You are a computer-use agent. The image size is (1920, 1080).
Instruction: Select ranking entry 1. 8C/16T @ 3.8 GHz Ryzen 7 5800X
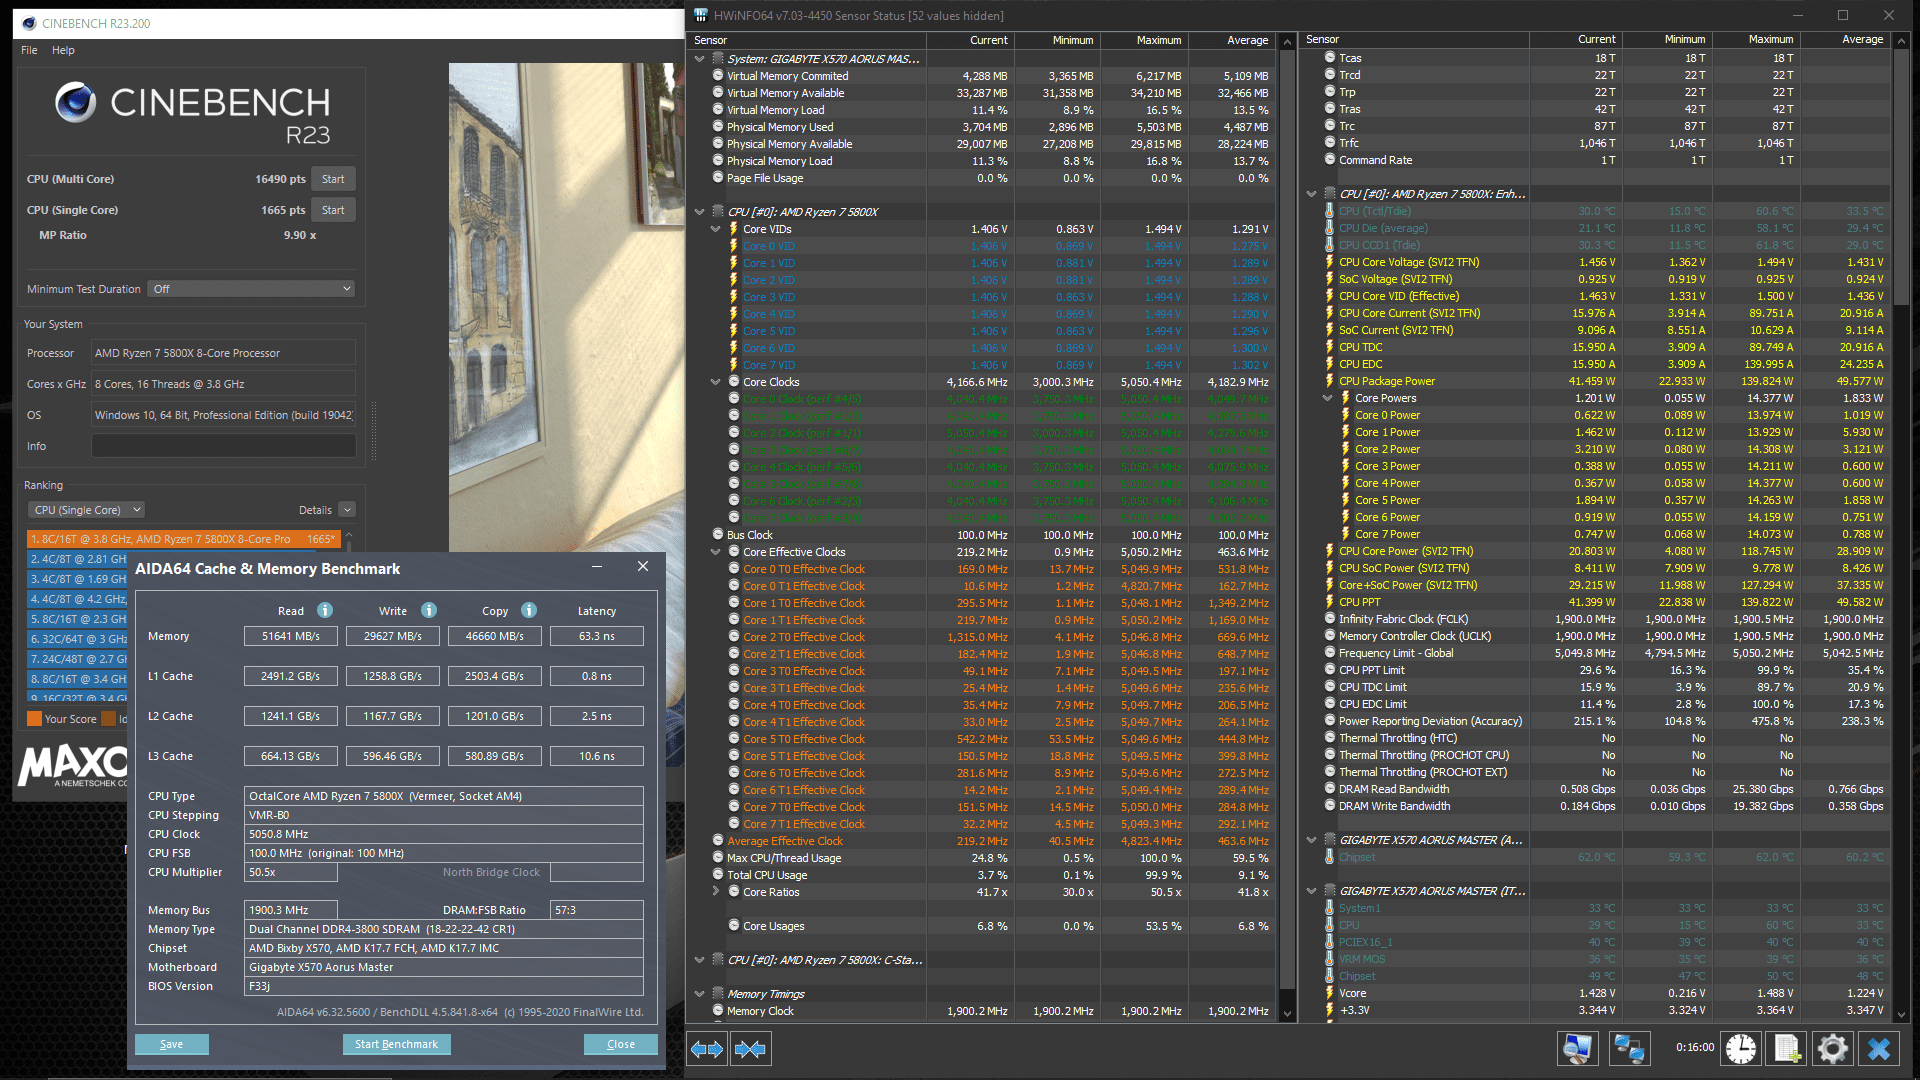coord(184,539)
